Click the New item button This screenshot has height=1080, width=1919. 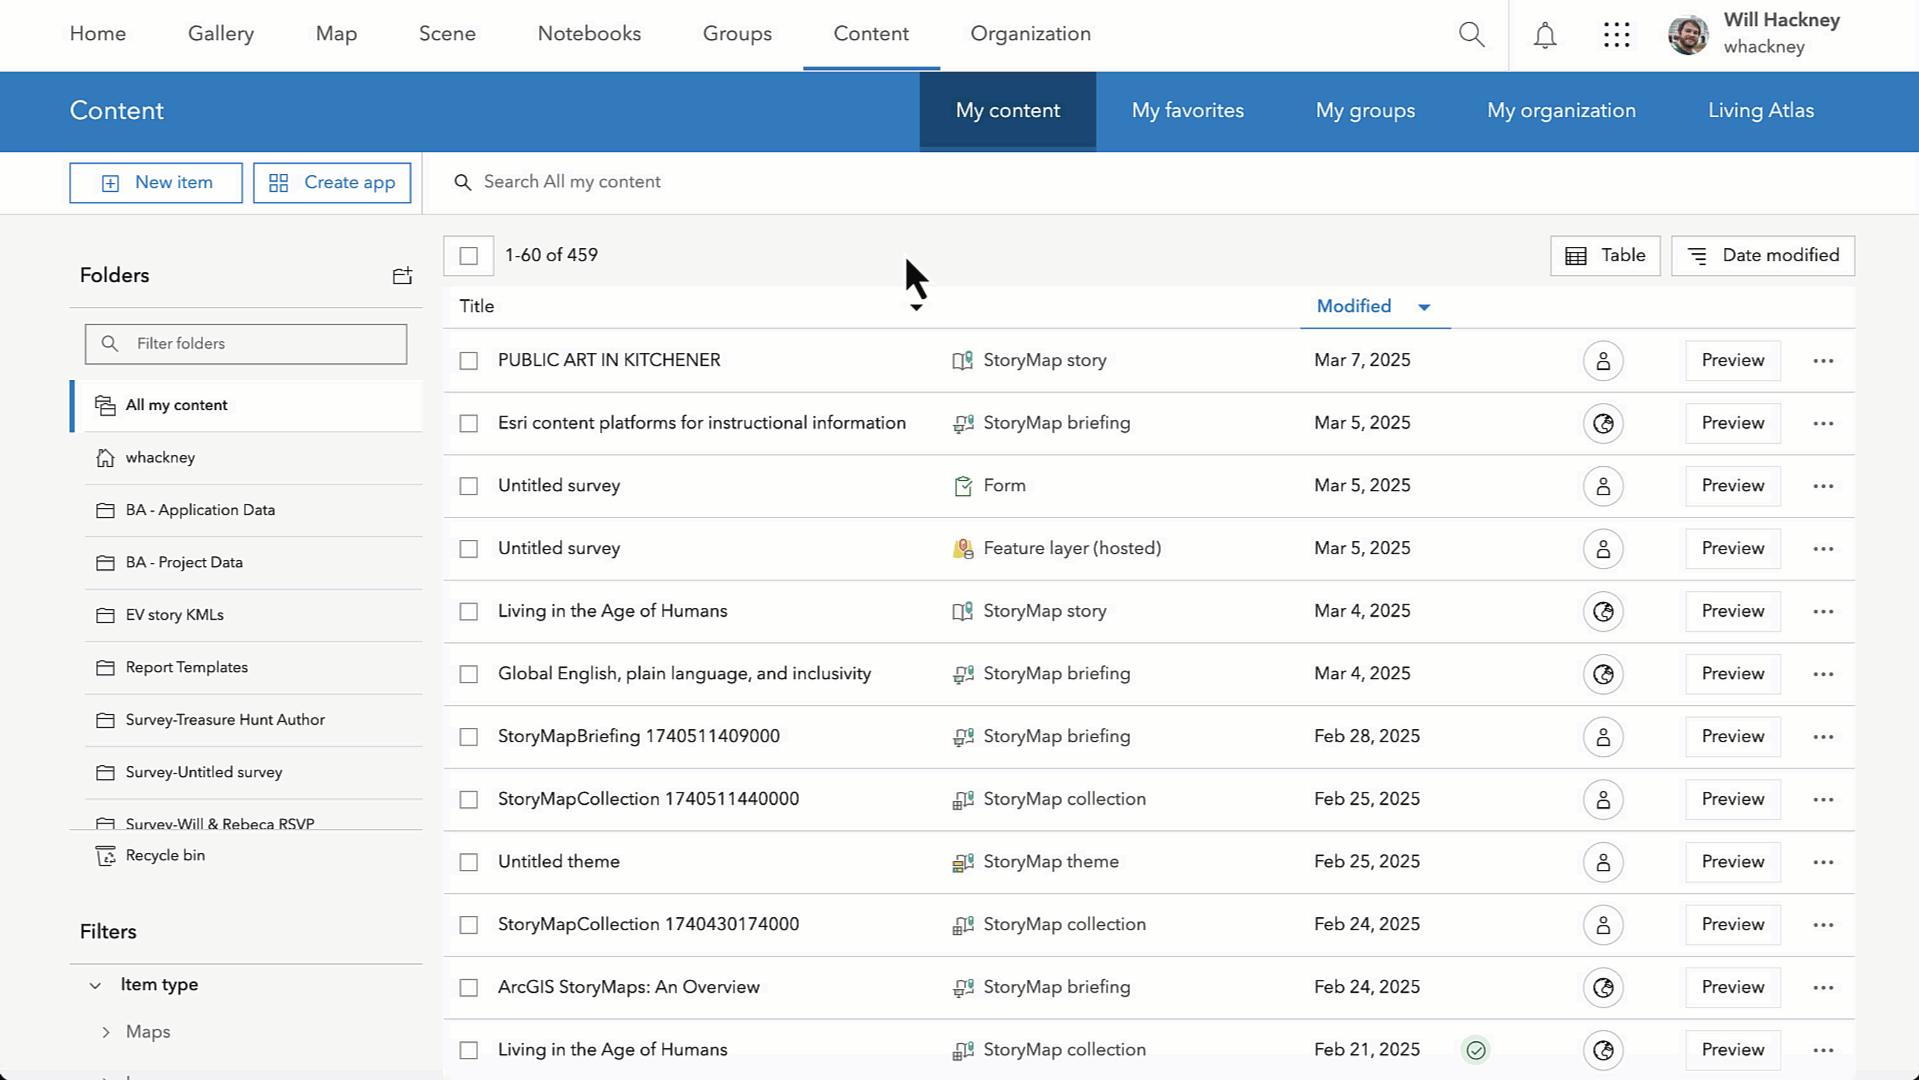click(x=155, y=182)
